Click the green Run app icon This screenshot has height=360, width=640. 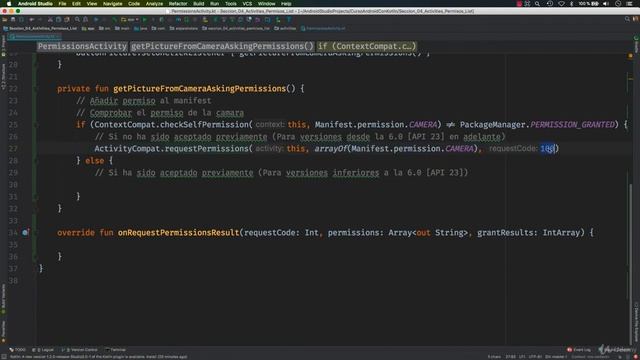(144, 19)
